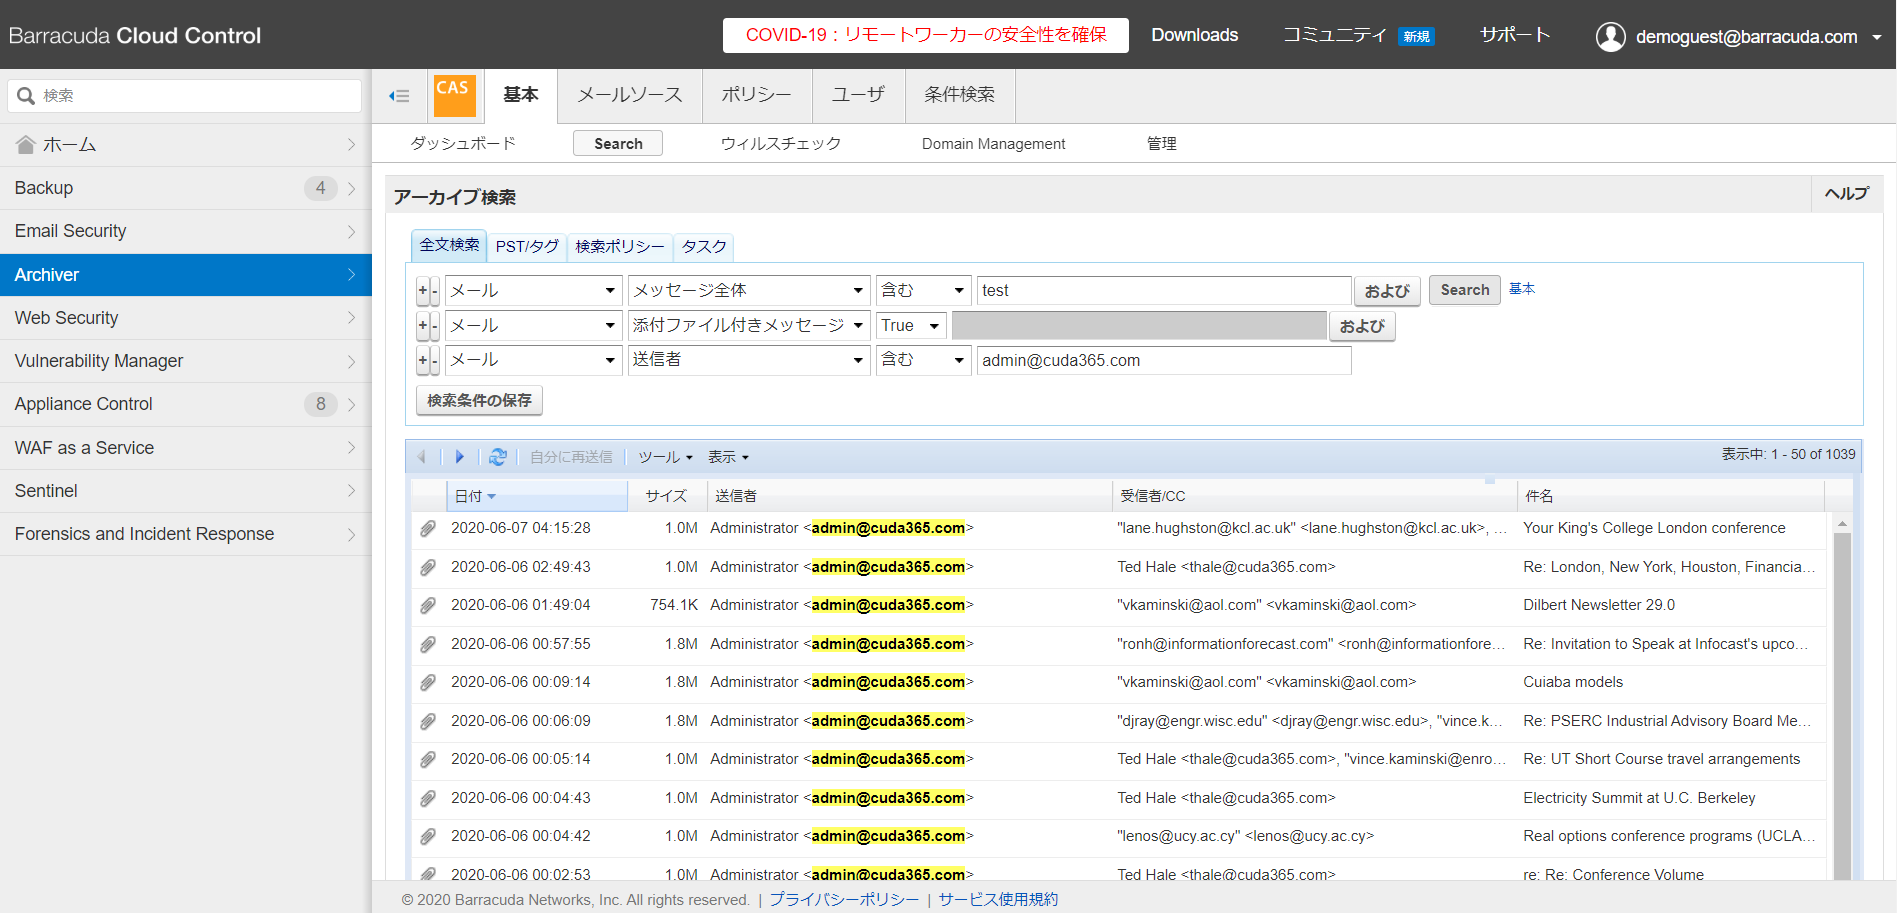Switch to the 基本 tab

pyautogui.click(x=521, y=95)
